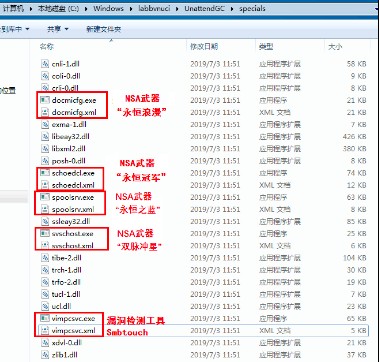Image resolution: width=379 pixels, height=362 pixels.
Task: Click the 新建文件夹 button
Action: (x=103, y=29)
